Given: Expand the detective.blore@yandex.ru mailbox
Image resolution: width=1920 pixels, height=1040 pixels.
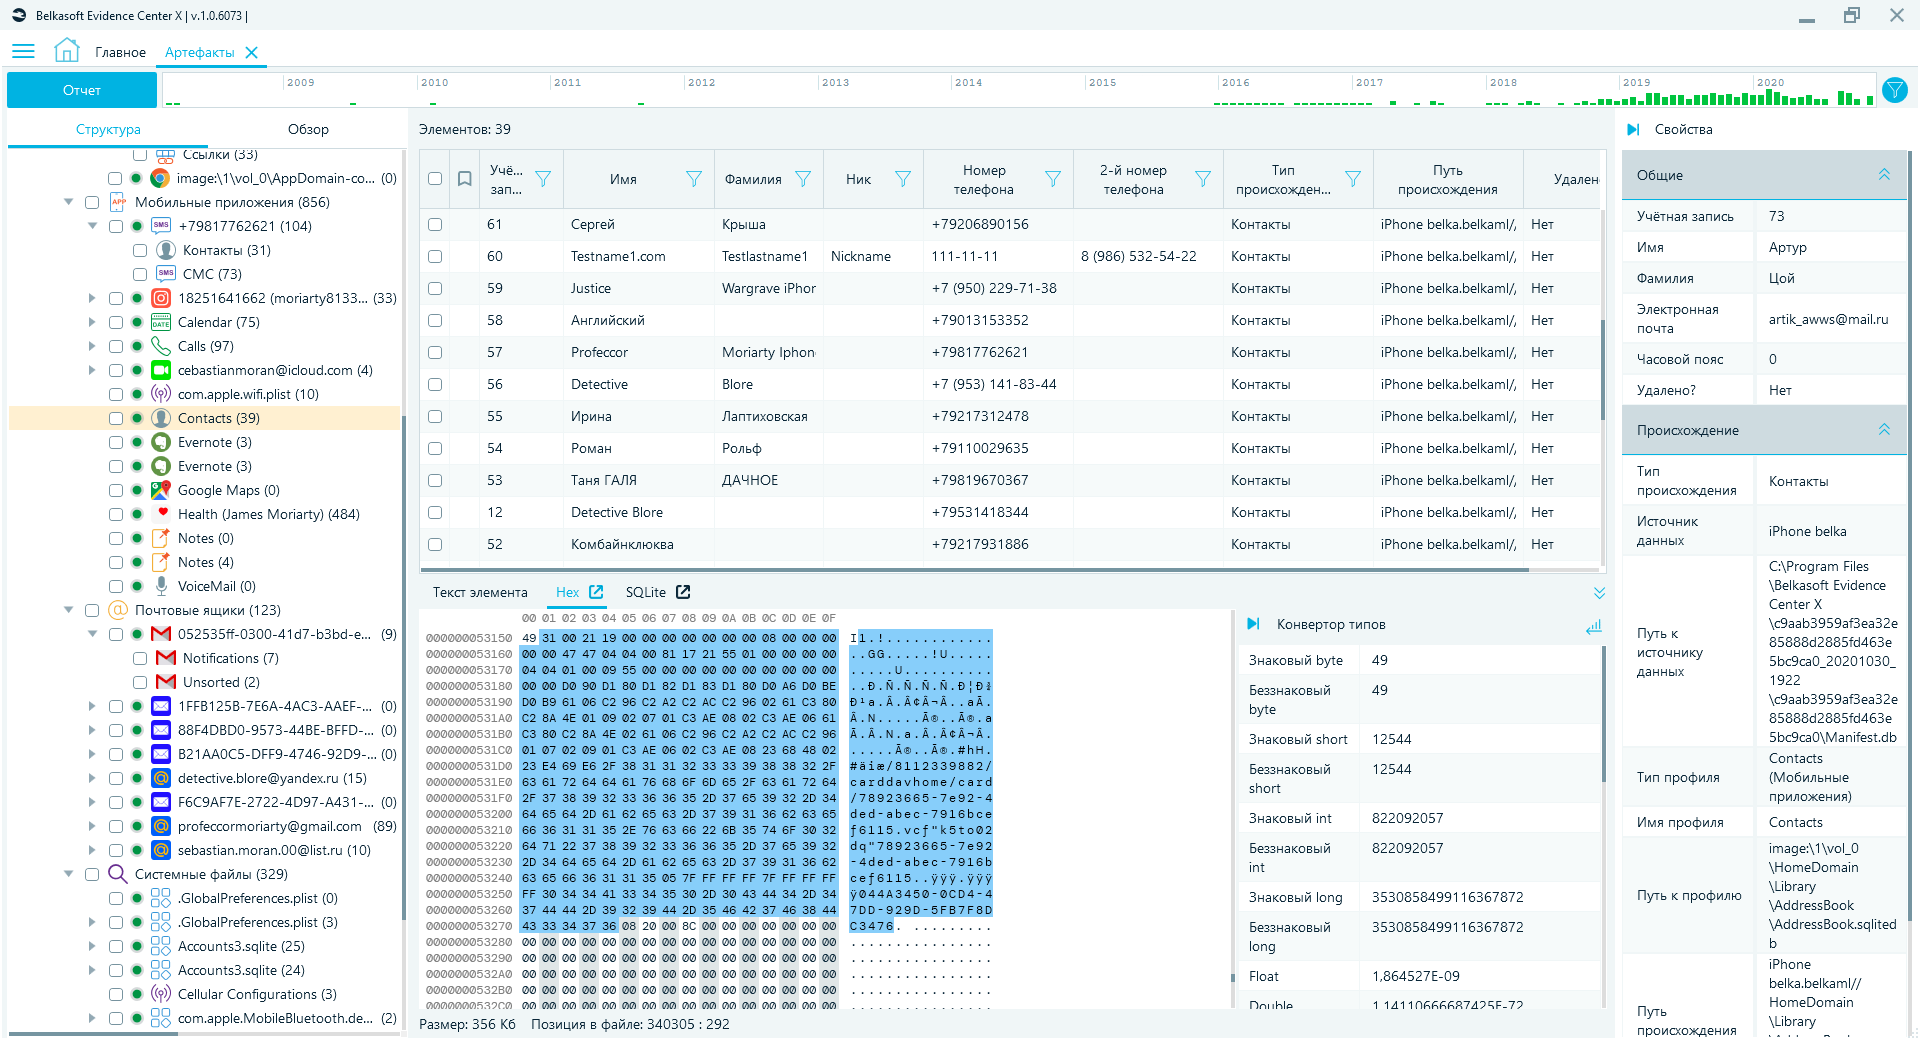Looking at the screenshot, I should [x=93, y=778].
